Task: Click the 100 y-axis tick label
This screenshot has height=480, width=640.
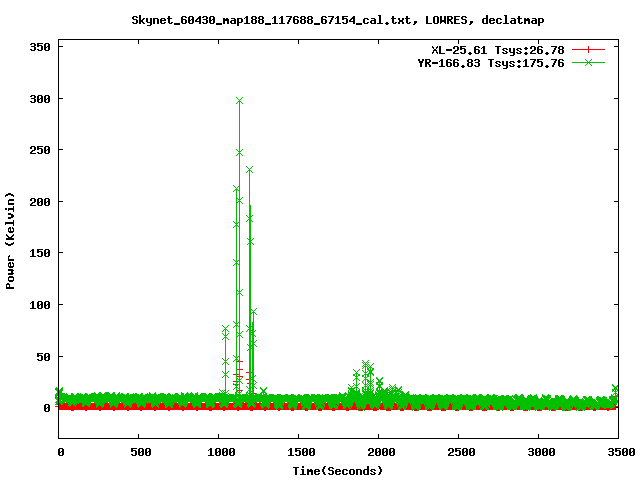Action: [x=40, y=305]
